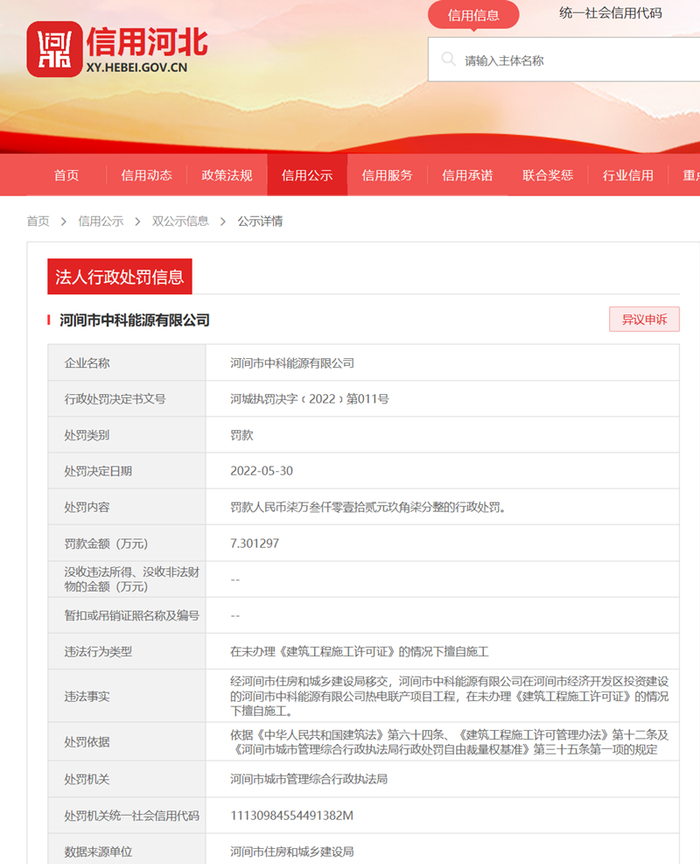
Task: Click the 行政处罚决定书文号 label
Action: coord(115,399)
